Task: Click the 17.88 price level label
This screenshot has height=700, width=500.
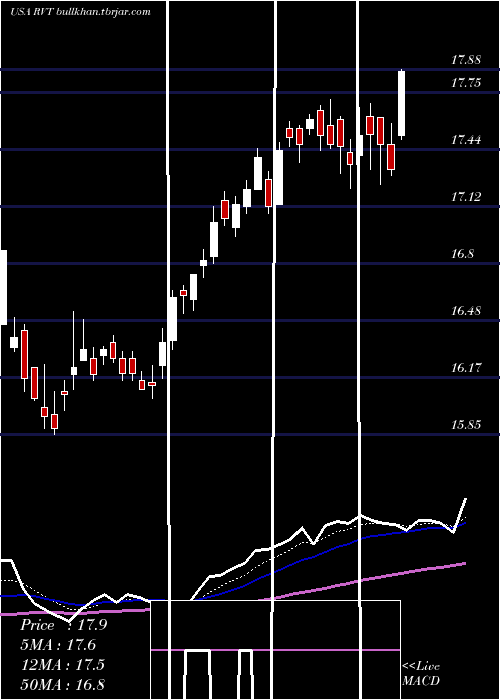Action: click(466, 60)
